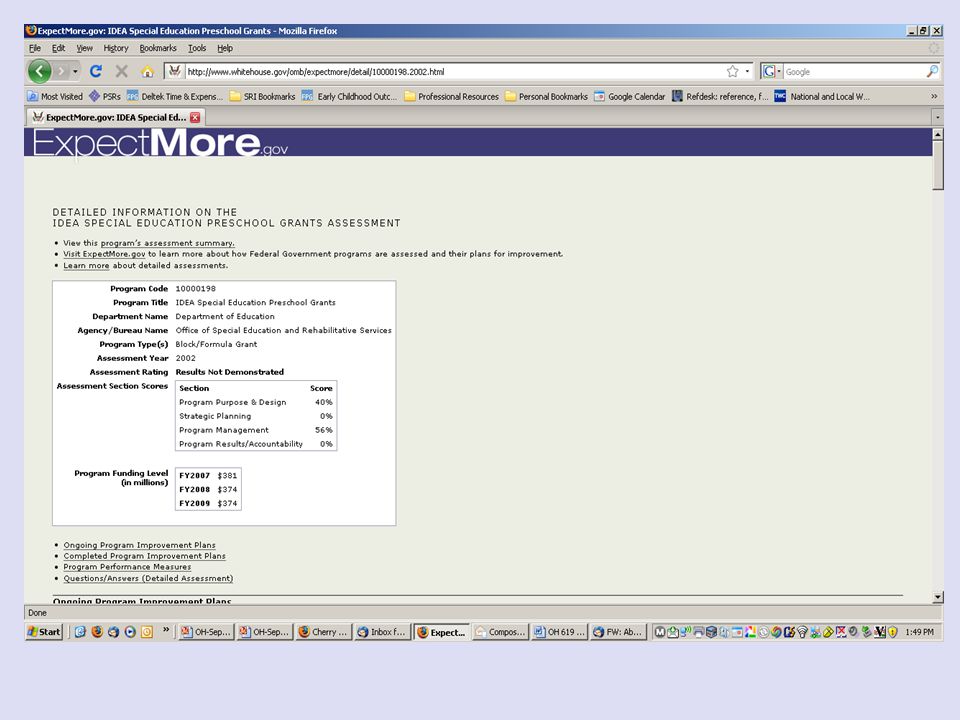Select the FY2009 funding value $374
960x720 pixels.
tap(227, 503)
